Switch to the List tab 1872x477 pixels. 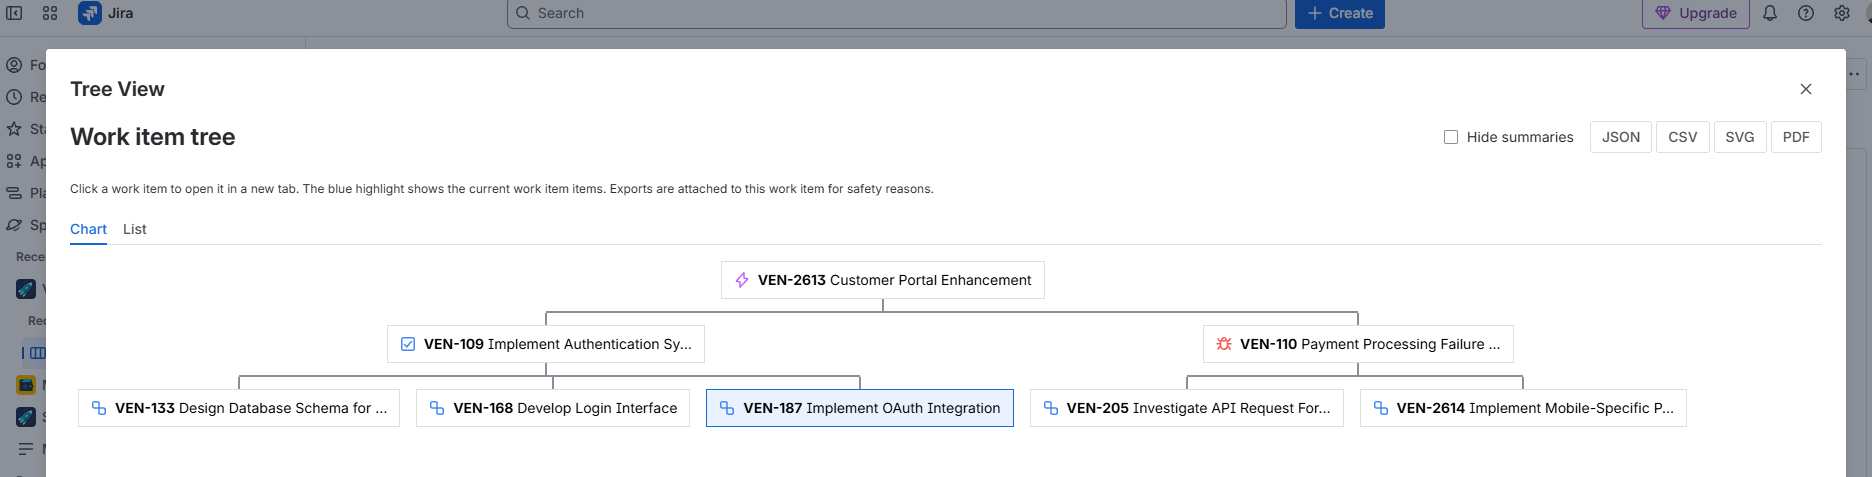point(135,229)
